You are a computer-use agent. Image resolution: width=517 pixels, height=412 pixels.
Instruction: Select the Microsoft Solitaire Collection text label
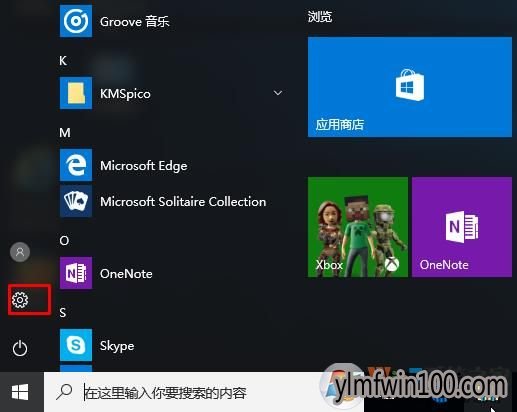coord(183,201)
